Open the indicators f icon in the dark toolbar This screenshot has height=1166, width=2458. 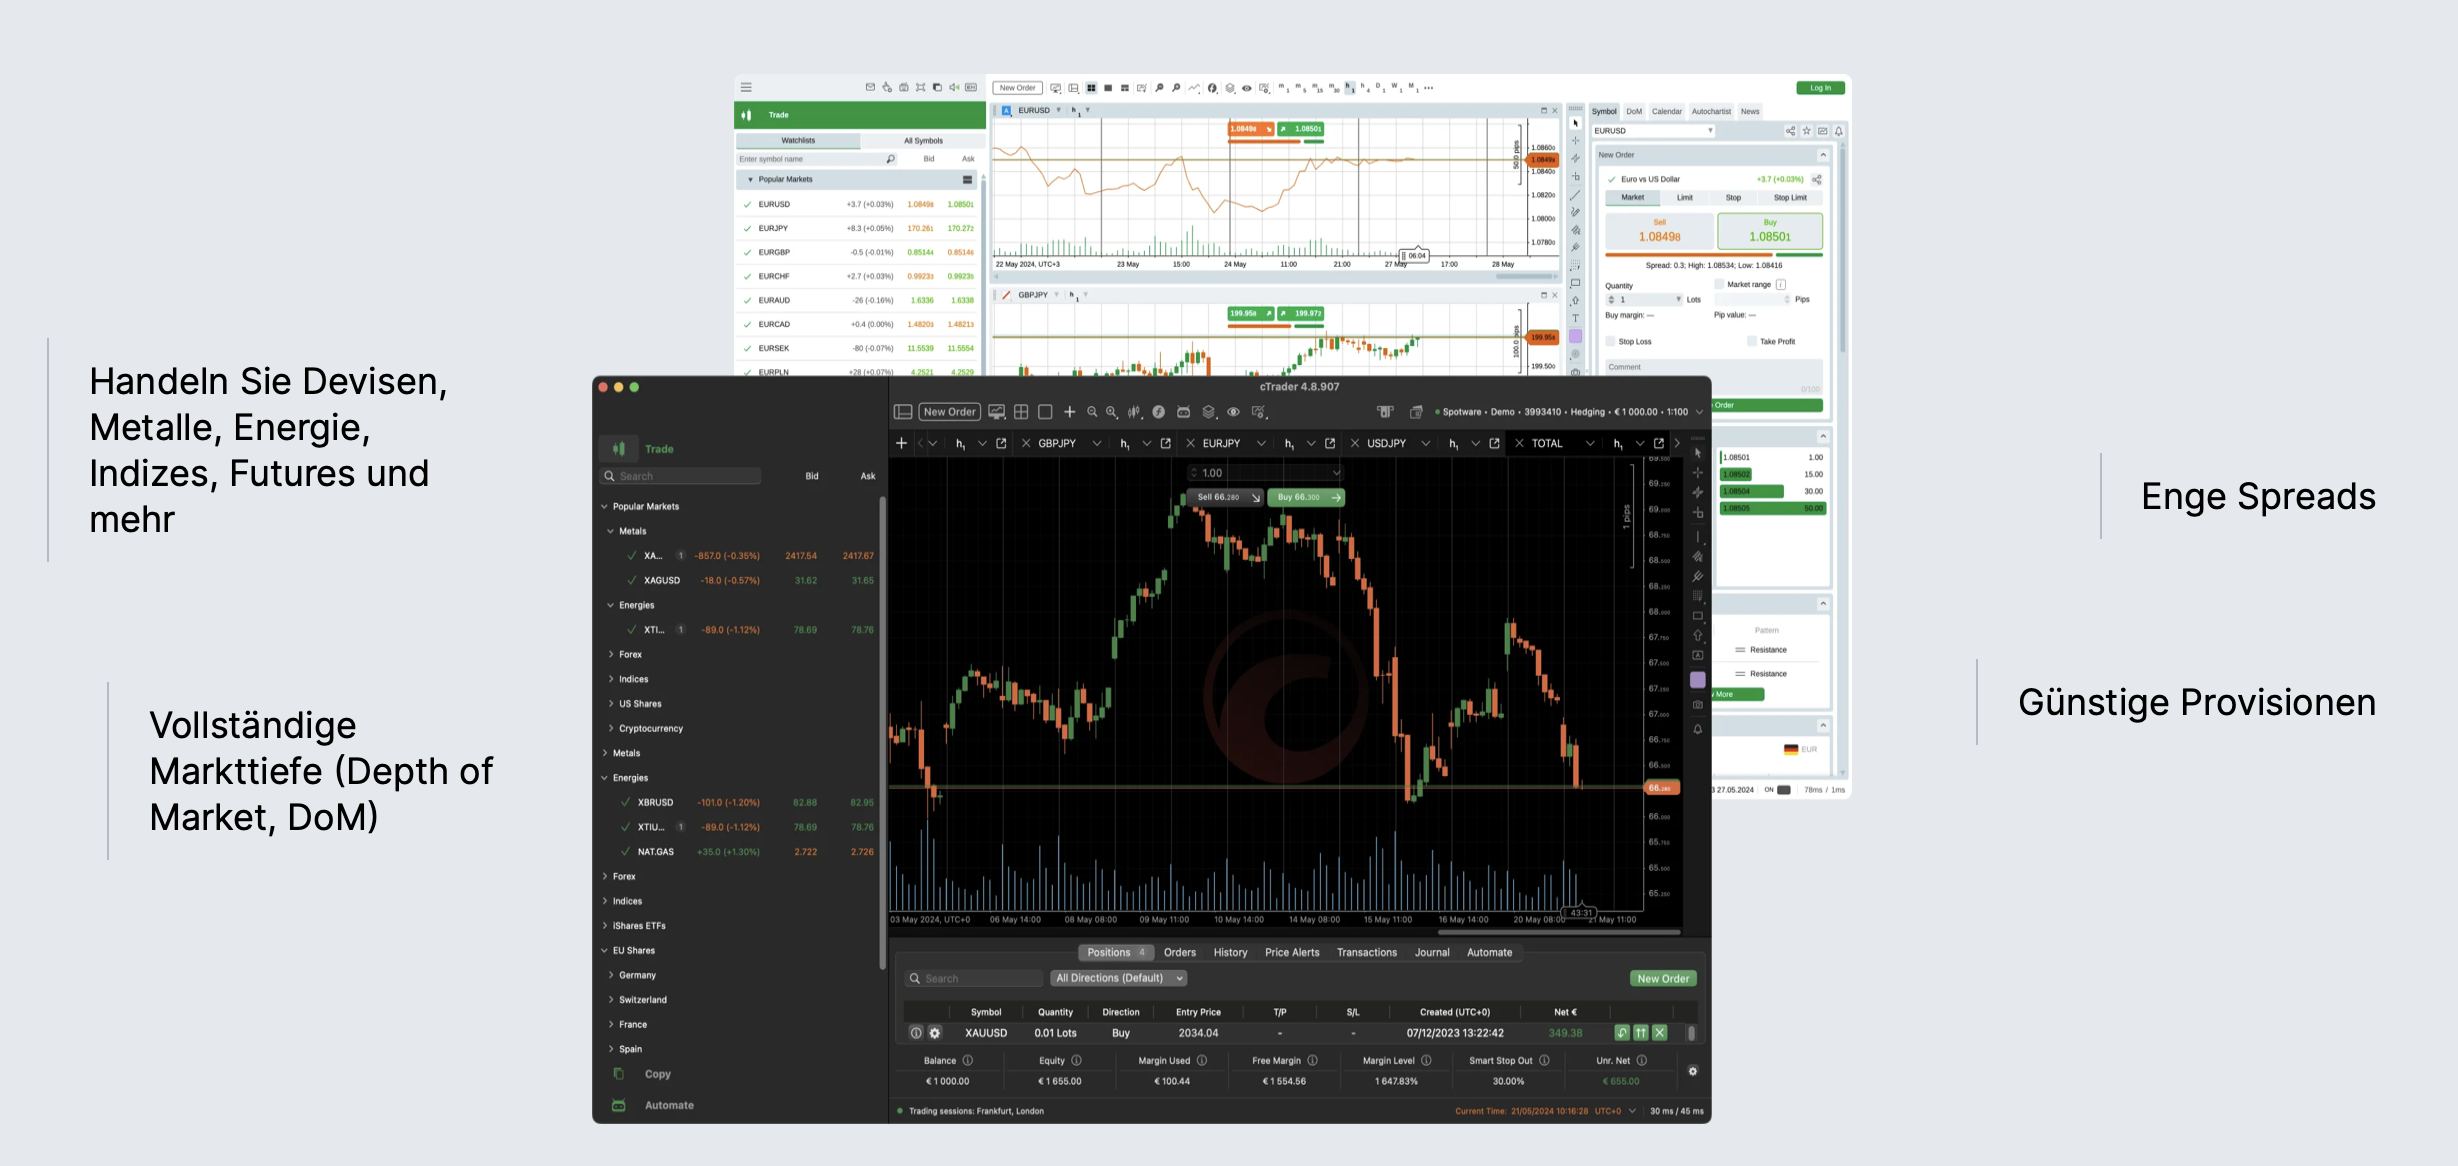pyautogui.click(x=1158, y=412)
